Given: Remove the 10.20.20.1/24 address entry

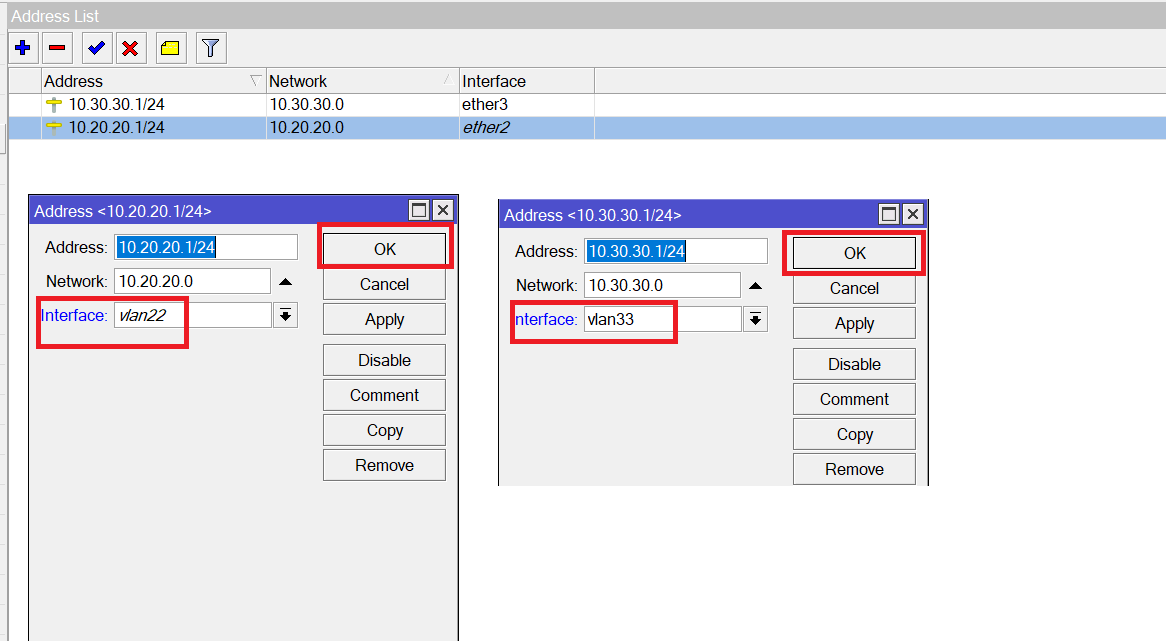Looking at the screenshot, I should pyautogui.click(x=384, y=465).
